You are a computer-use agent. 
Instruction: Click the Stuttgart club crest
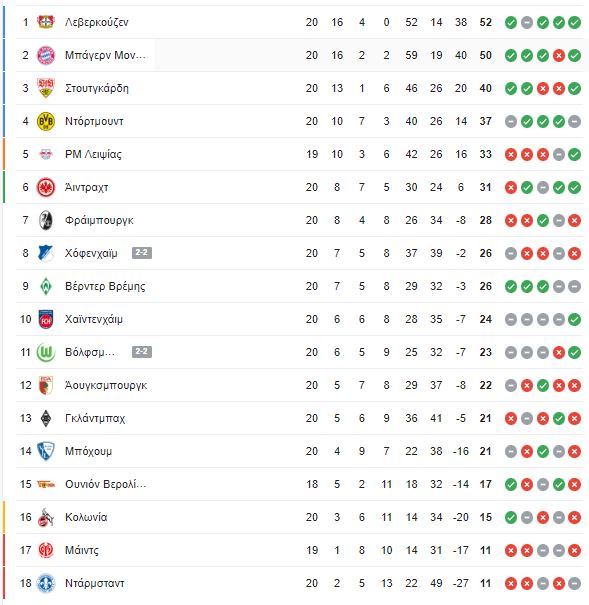tap(46, 88)
